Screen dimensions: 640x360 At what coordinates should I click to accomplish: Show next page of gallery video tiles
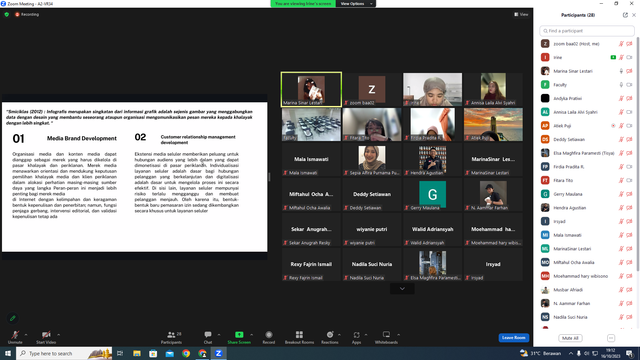coord(402,289)
